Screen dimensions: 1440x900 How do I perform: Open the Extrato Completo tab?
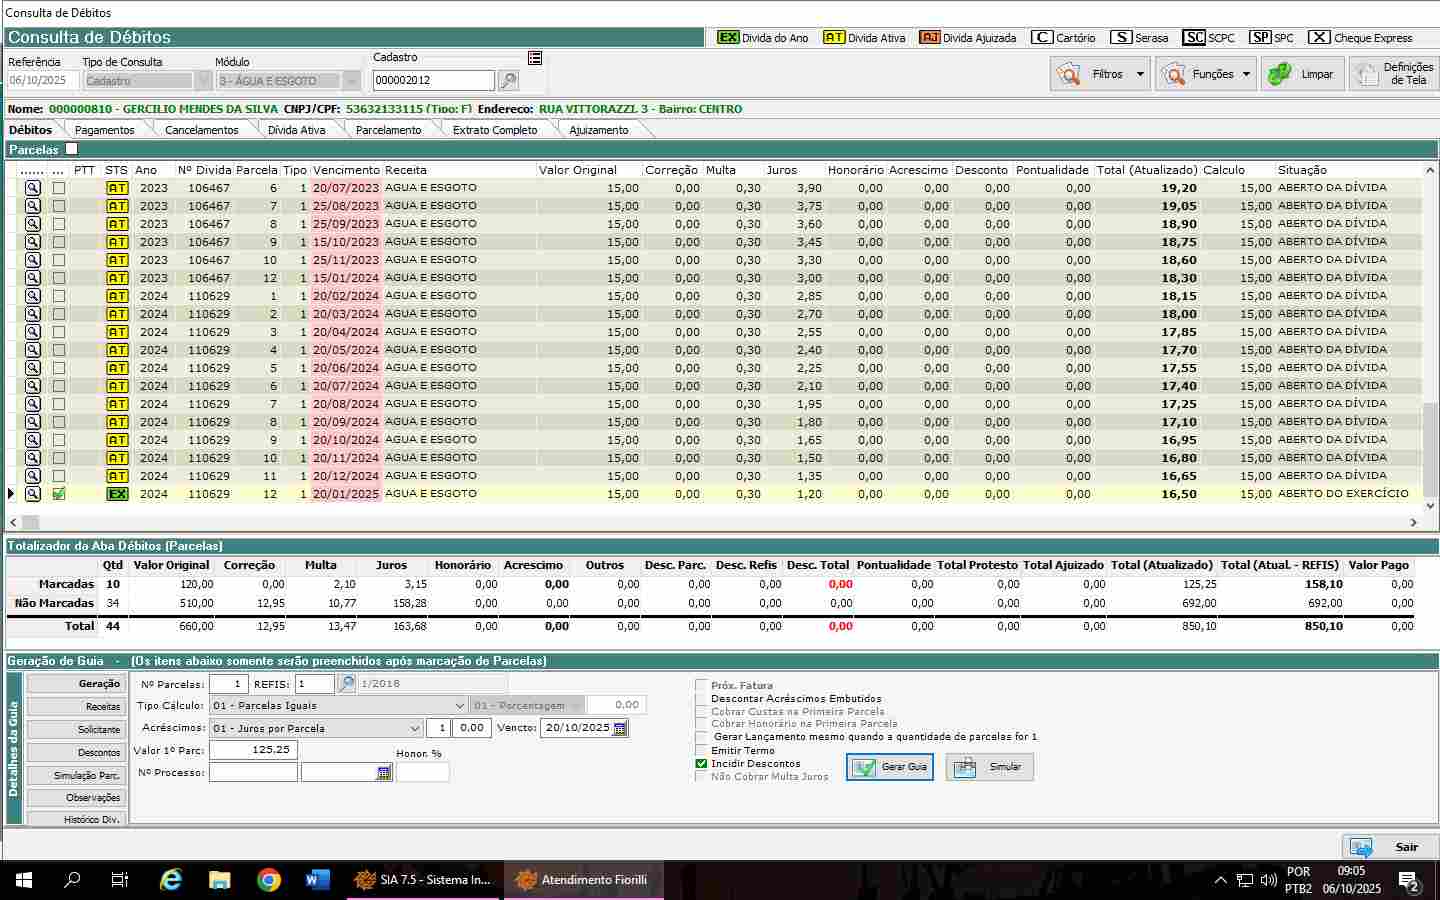495,130
